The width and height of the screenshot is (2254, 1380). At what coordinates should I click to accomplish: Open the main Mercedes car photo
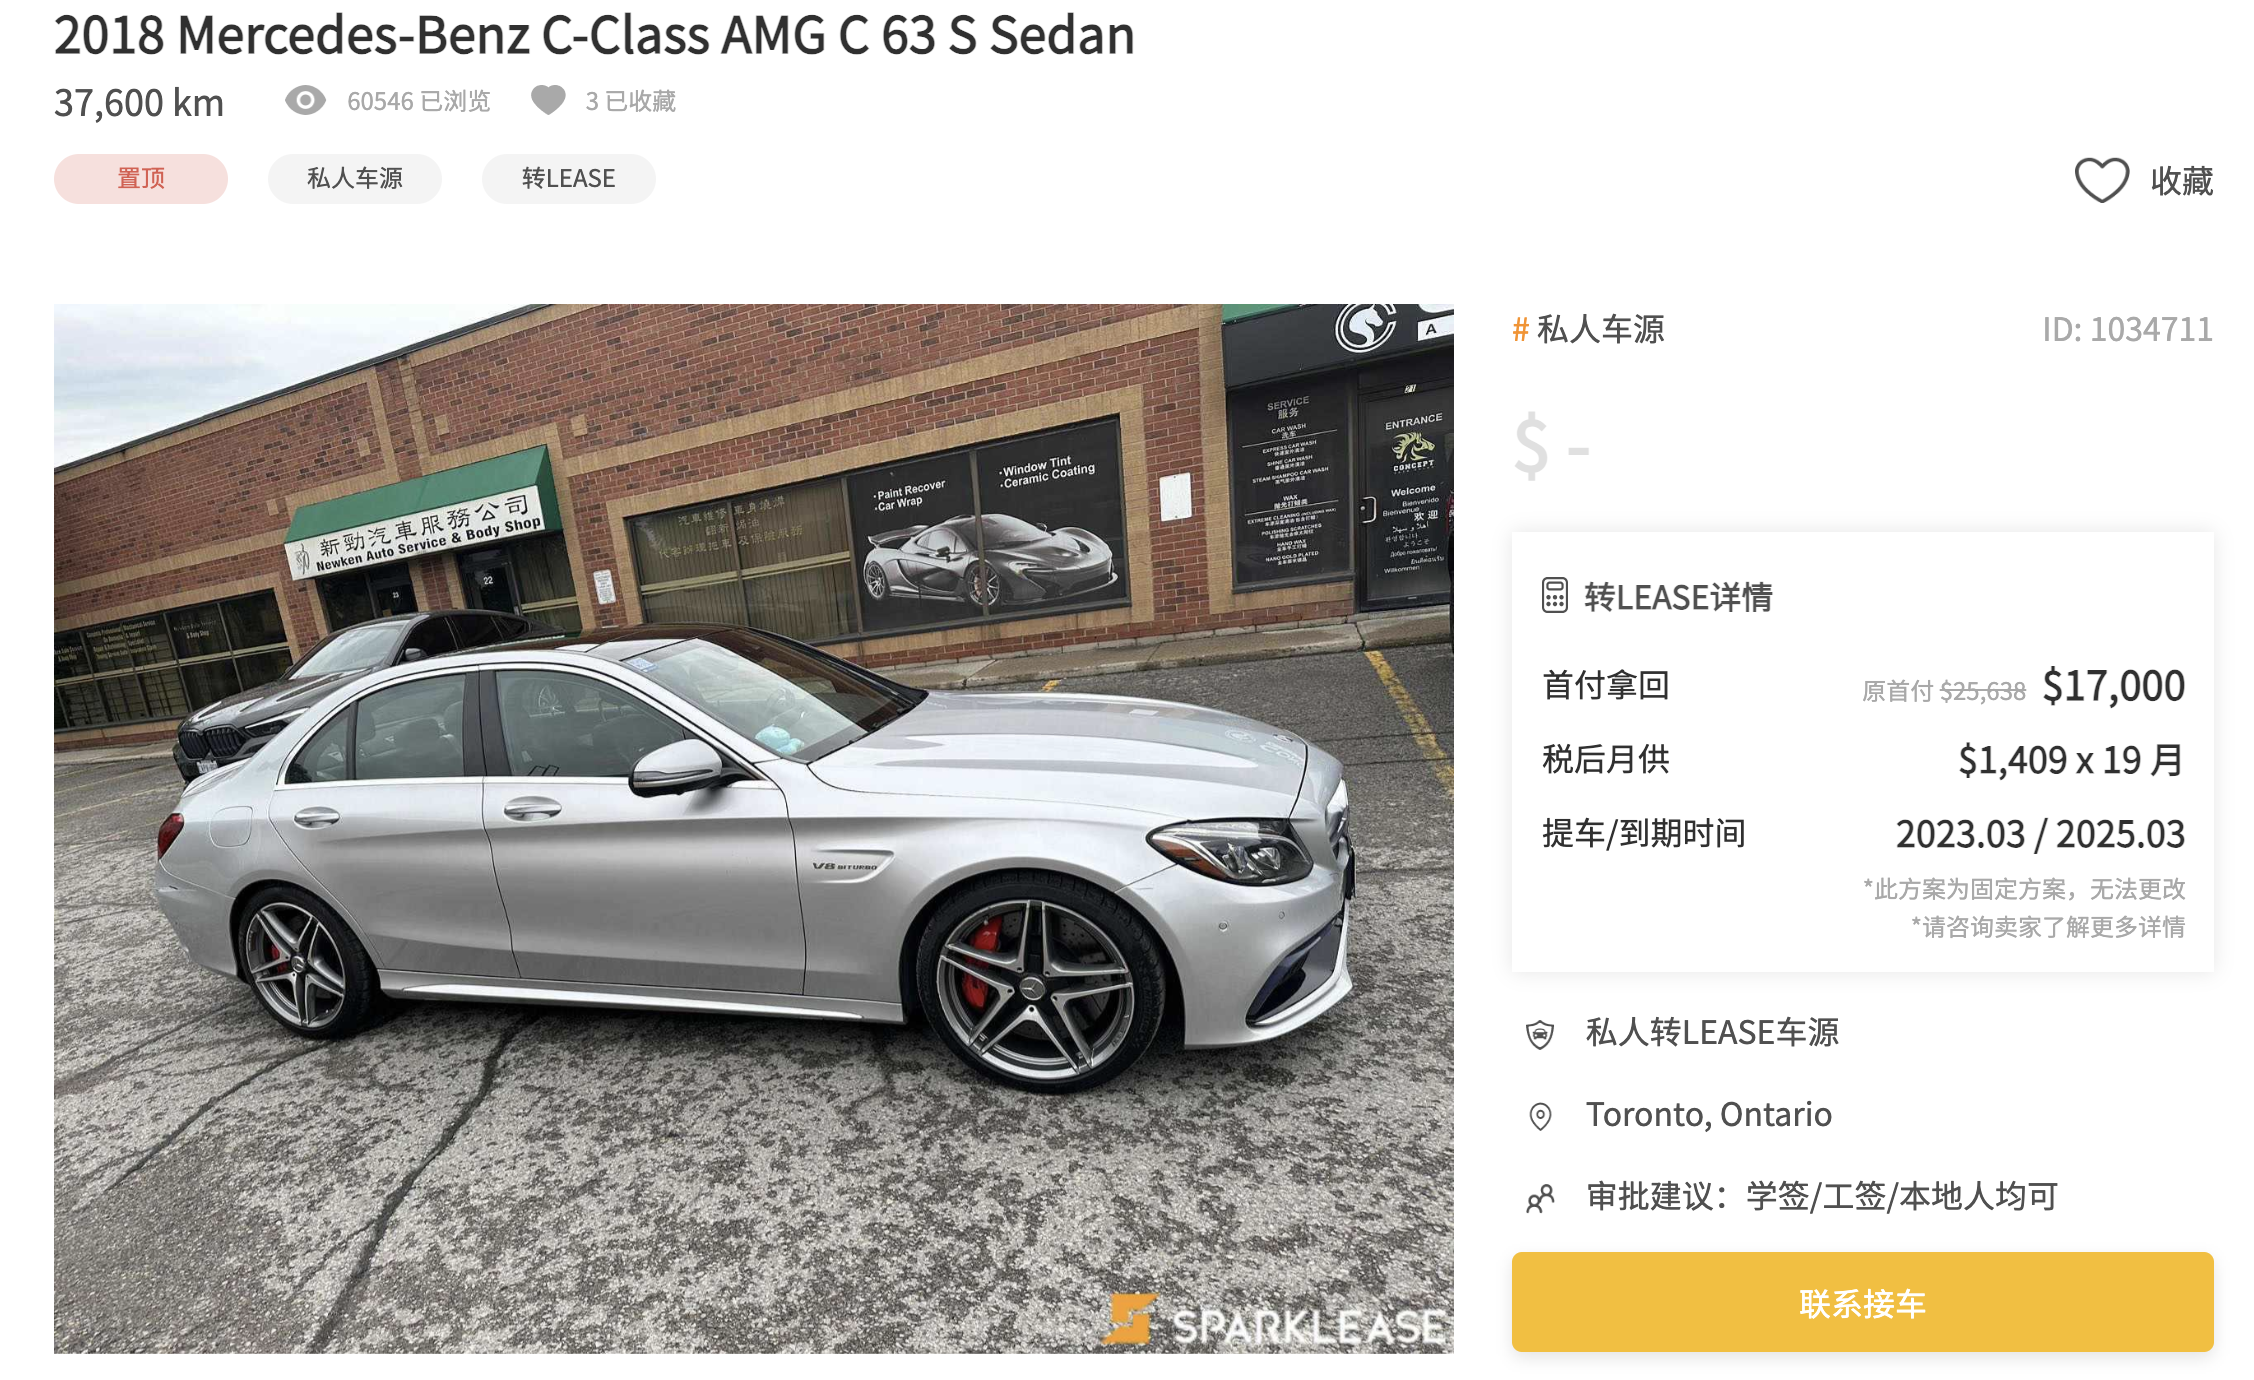[754, 828]
